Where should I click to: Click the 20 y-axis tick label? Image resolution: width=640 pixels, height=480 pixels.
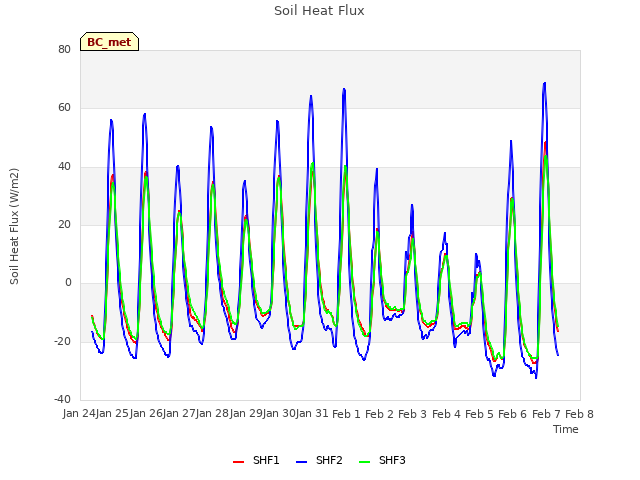click(x=64, y=224)
